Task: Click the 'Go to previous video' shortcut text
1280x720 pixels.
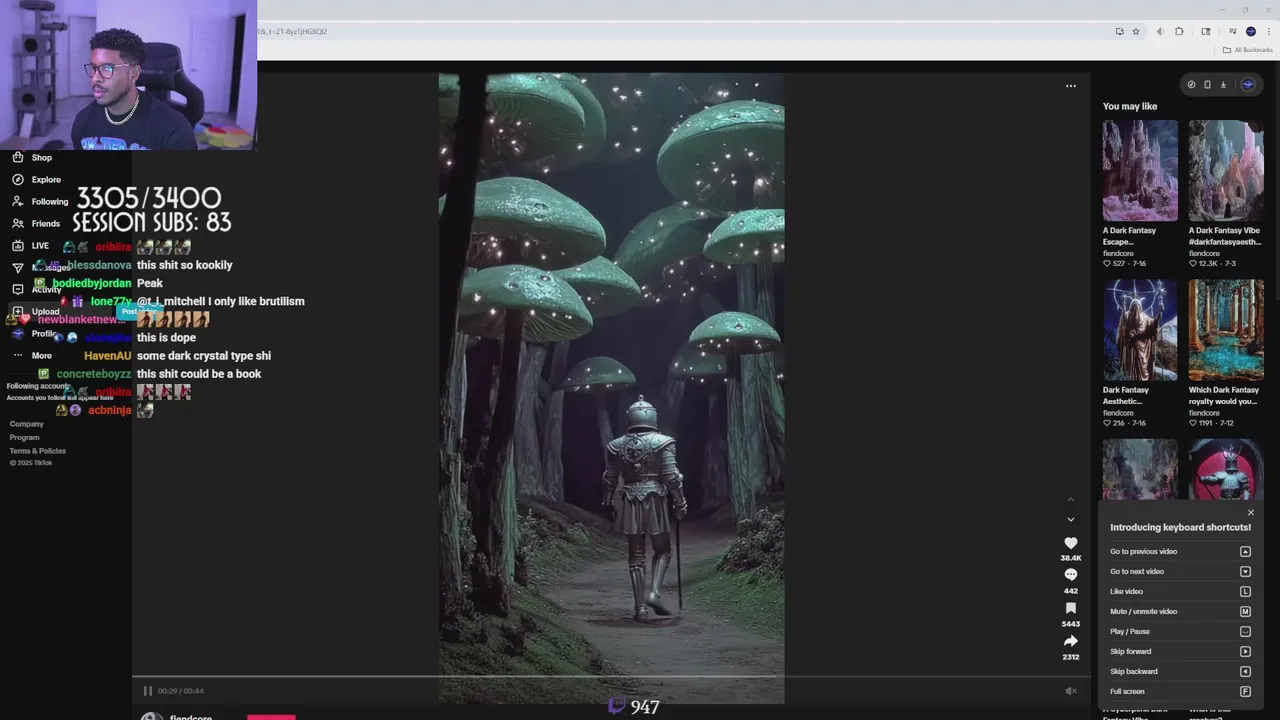Action: [1143, 551]
